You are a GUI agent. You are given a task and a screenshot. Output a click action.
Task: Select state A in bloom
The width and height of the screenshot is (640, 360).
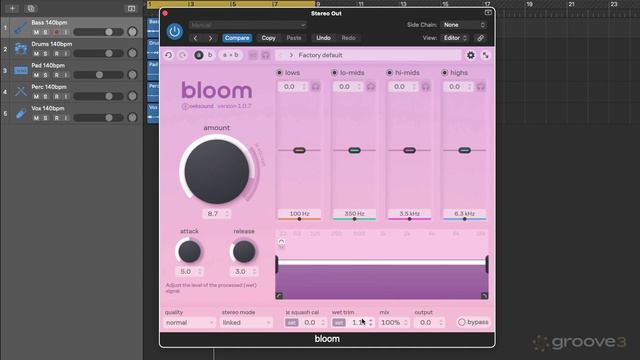point(199,55)
